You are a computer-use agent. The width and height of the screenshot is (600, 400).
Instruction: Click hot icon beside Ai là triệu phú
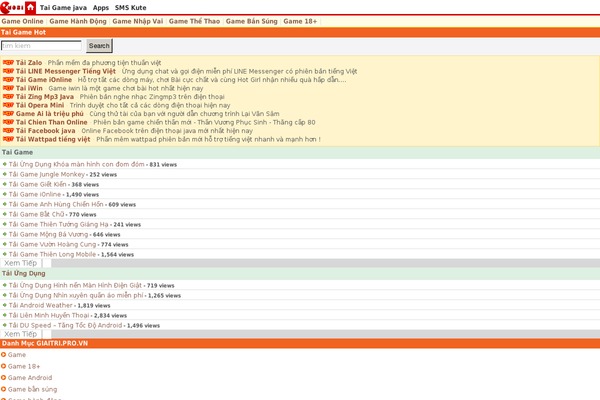coord(8,113)
